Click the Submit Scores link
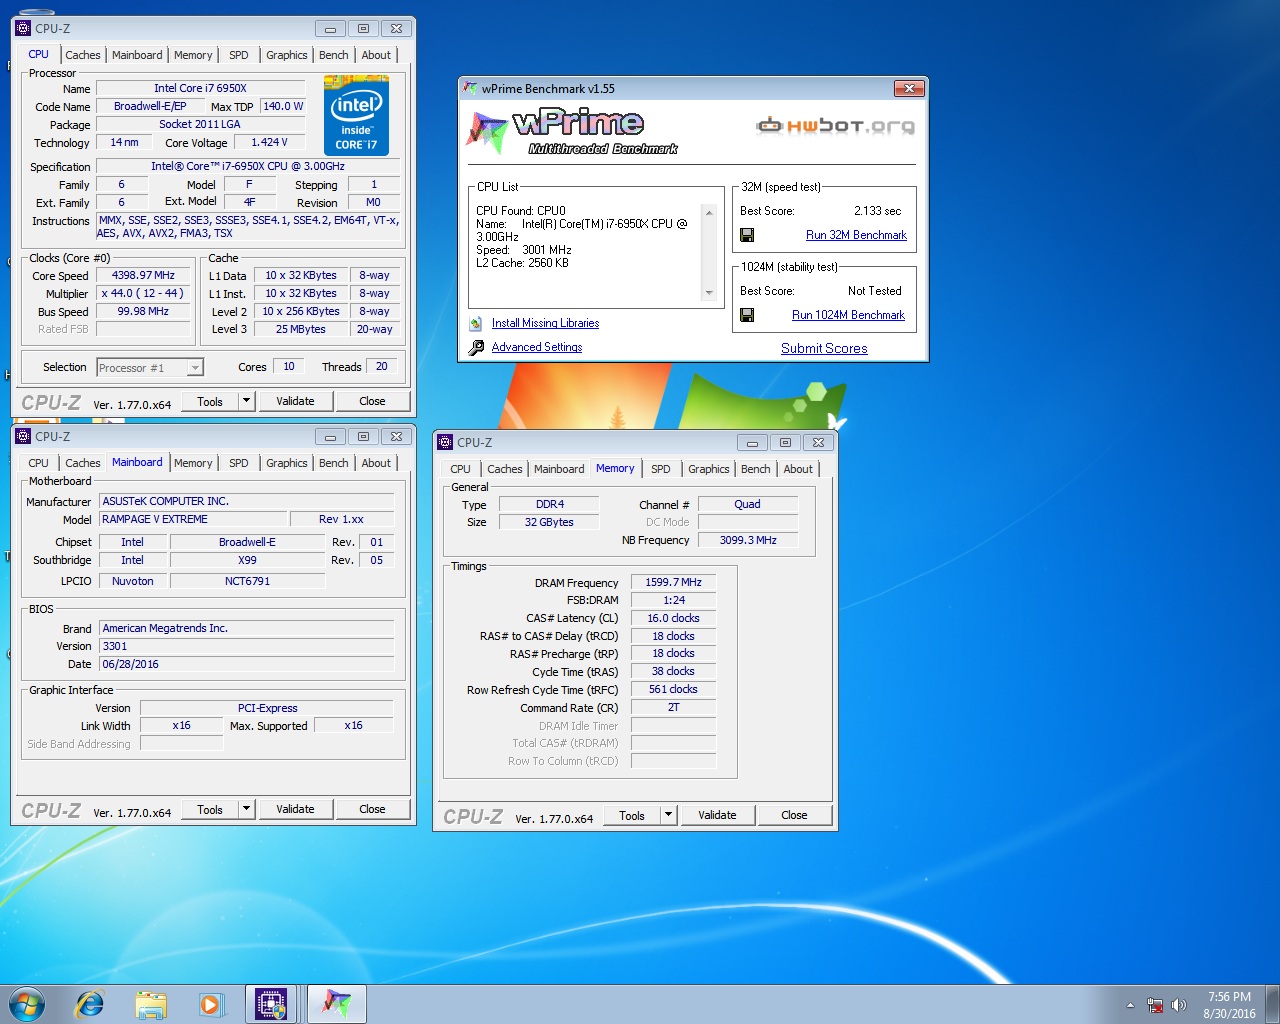 (824, 348)
